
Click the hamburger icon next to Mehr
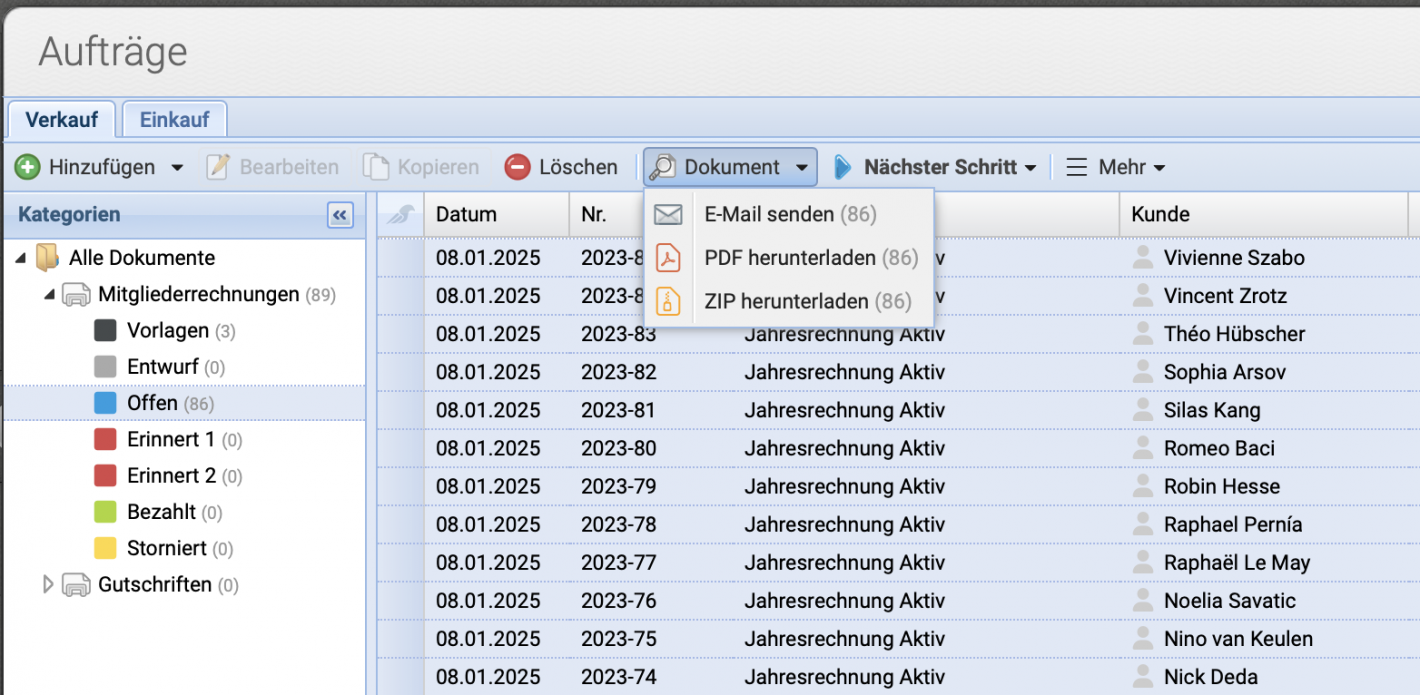[1076, 167]
